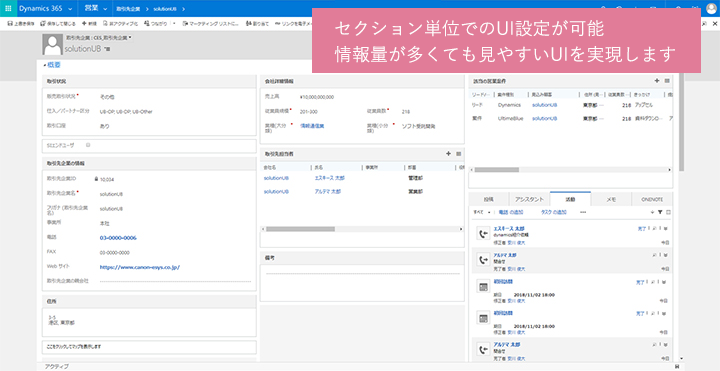
Task: Click the つながり command
Action: pos(156,23)
